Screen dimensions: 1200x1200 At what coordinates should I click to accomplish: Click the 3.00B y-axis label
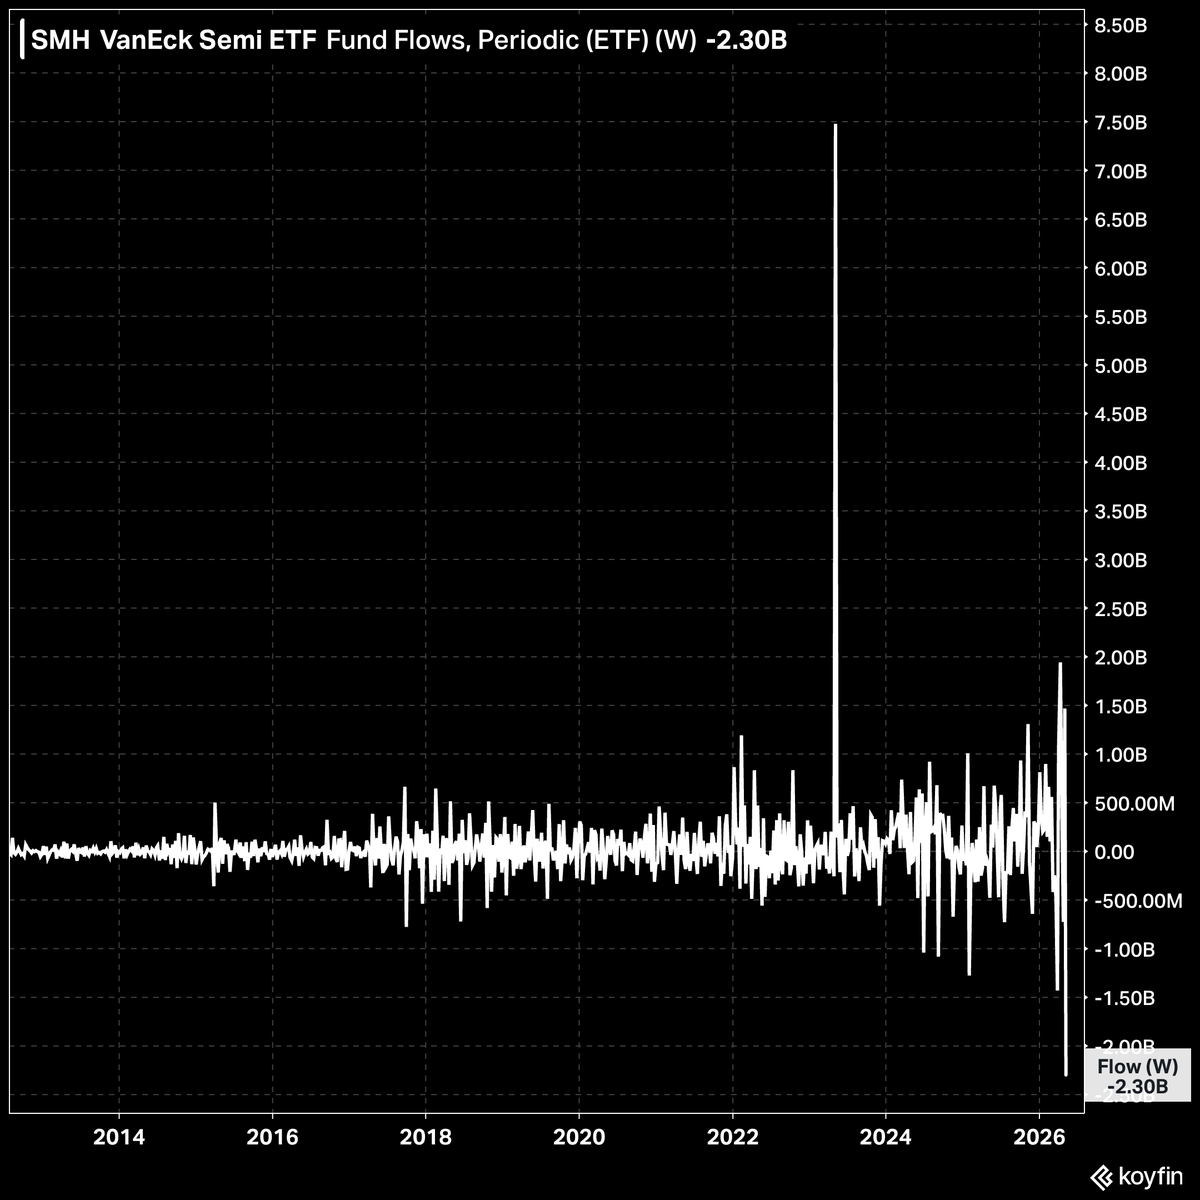pyautogui.click(x=1122, y=561)
